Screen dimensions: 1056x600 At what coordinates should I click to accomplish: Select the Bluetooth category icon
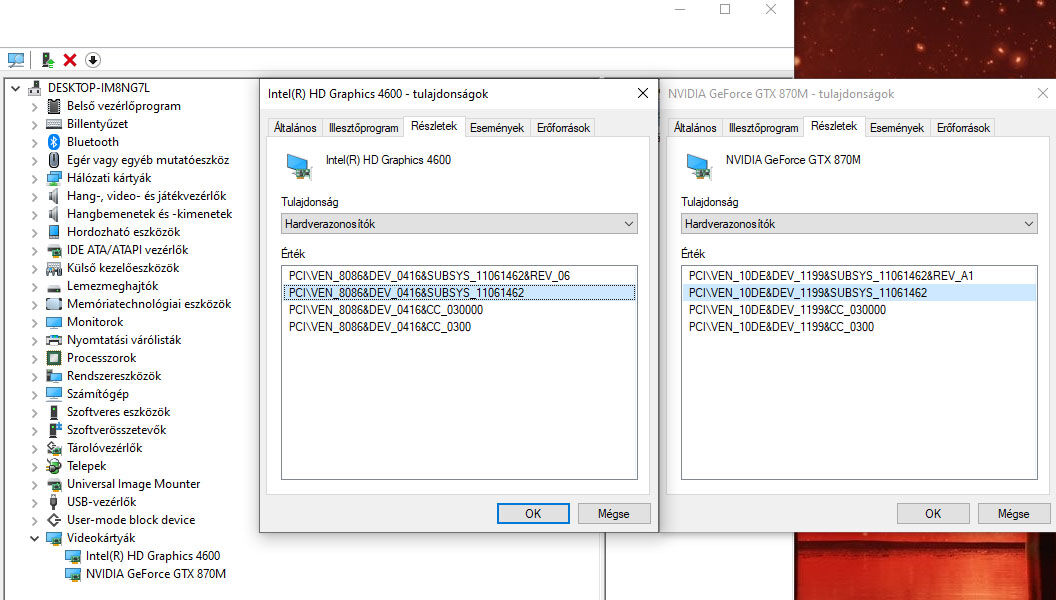click(x=54, y=142)
